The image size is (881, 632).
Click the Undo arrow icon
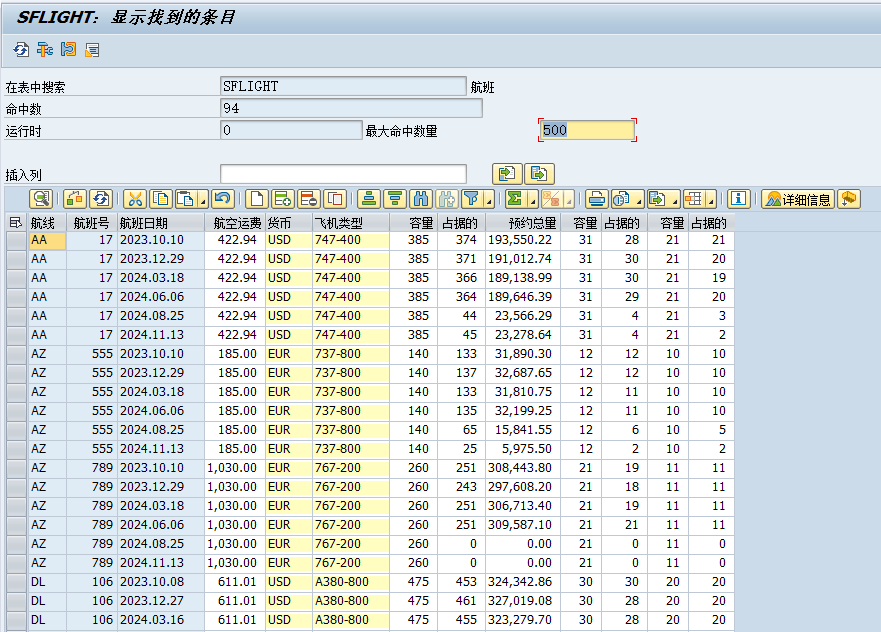(x=222, y=199)
